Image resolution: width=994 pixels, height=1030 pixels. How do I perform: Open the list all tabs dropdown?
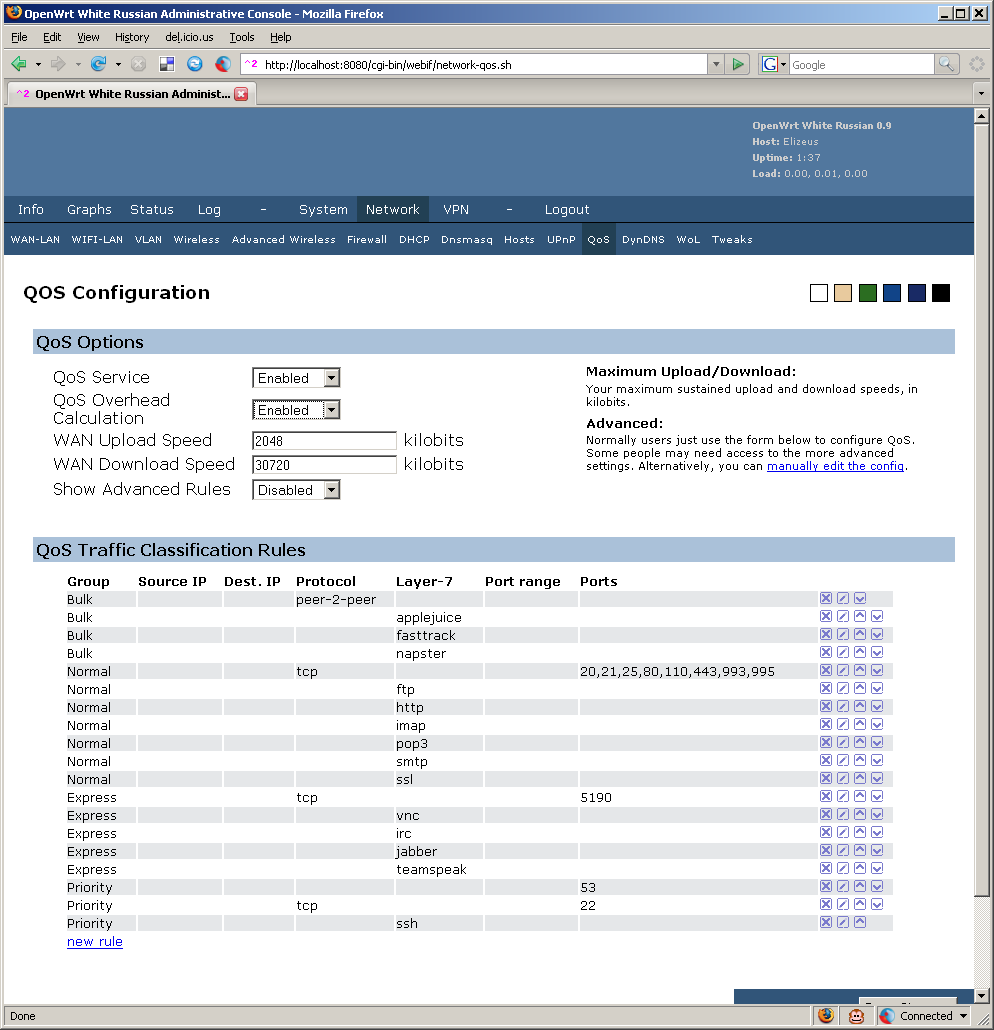tap(982, 93)
